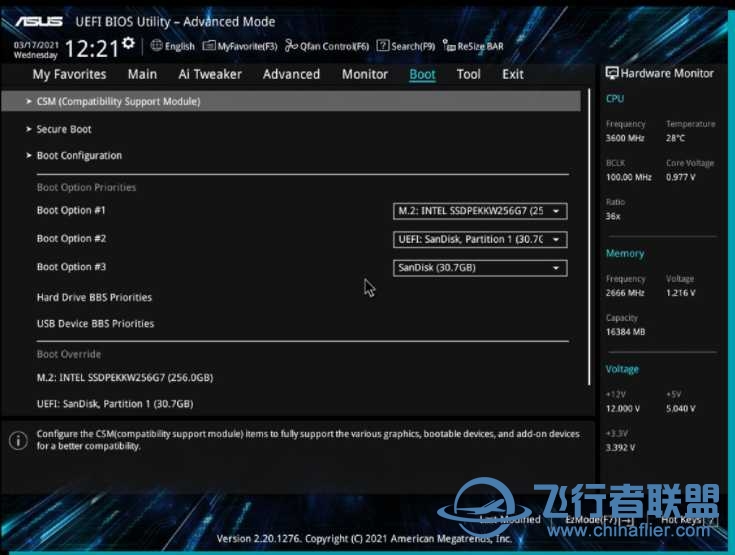Click the 12:21 clock display
Image resolution: width=735 pixels, height=555 pixels.
tap(91, 49)
